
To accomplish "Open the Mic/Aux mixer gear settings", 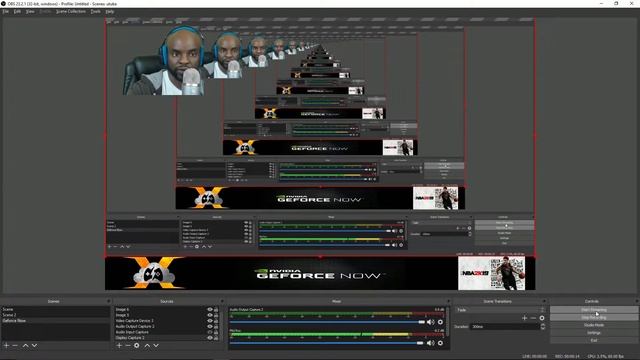I will [440, 343].
